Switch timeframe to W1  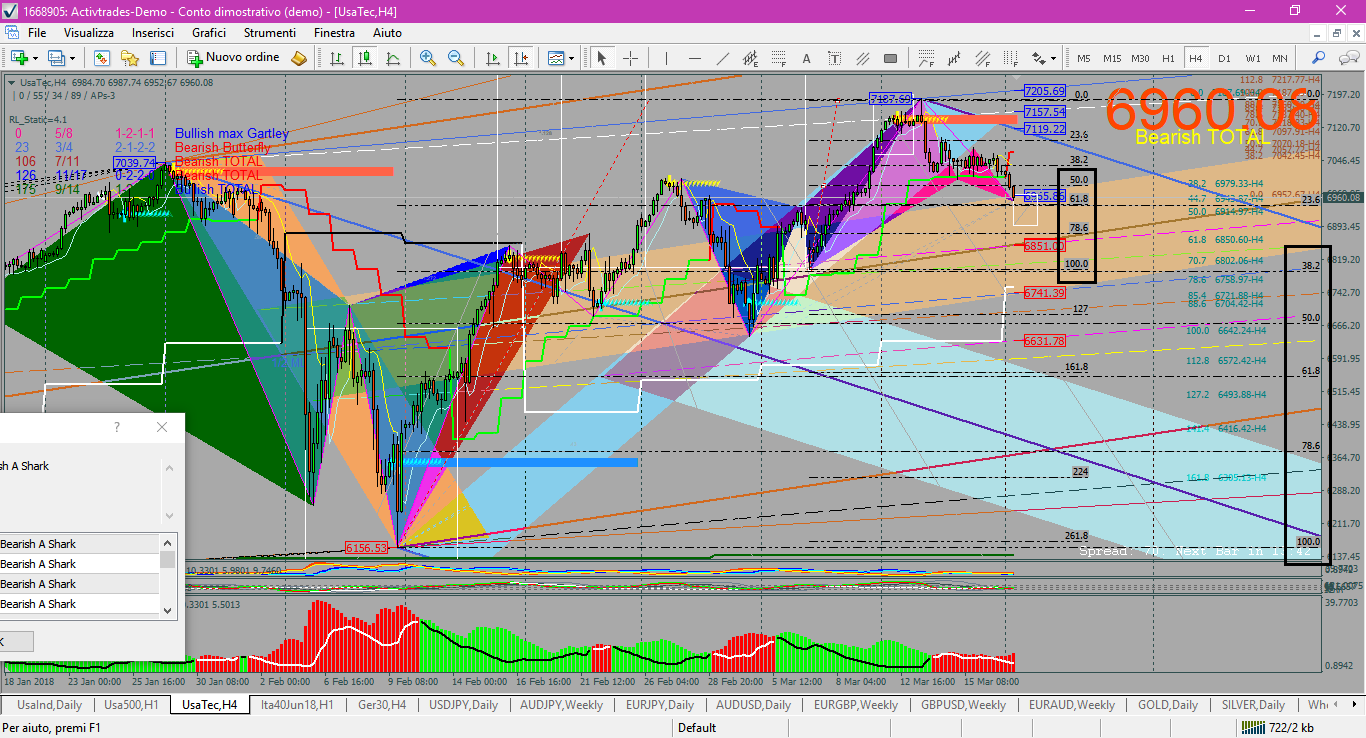click(1253, 58)
